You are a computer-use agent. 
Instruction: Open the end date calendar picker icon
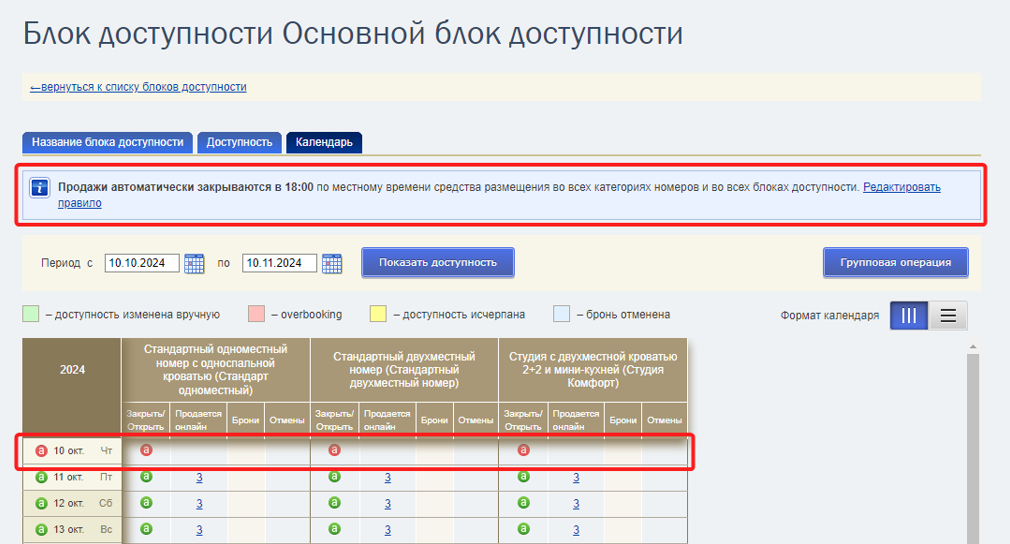pos(332,263)
